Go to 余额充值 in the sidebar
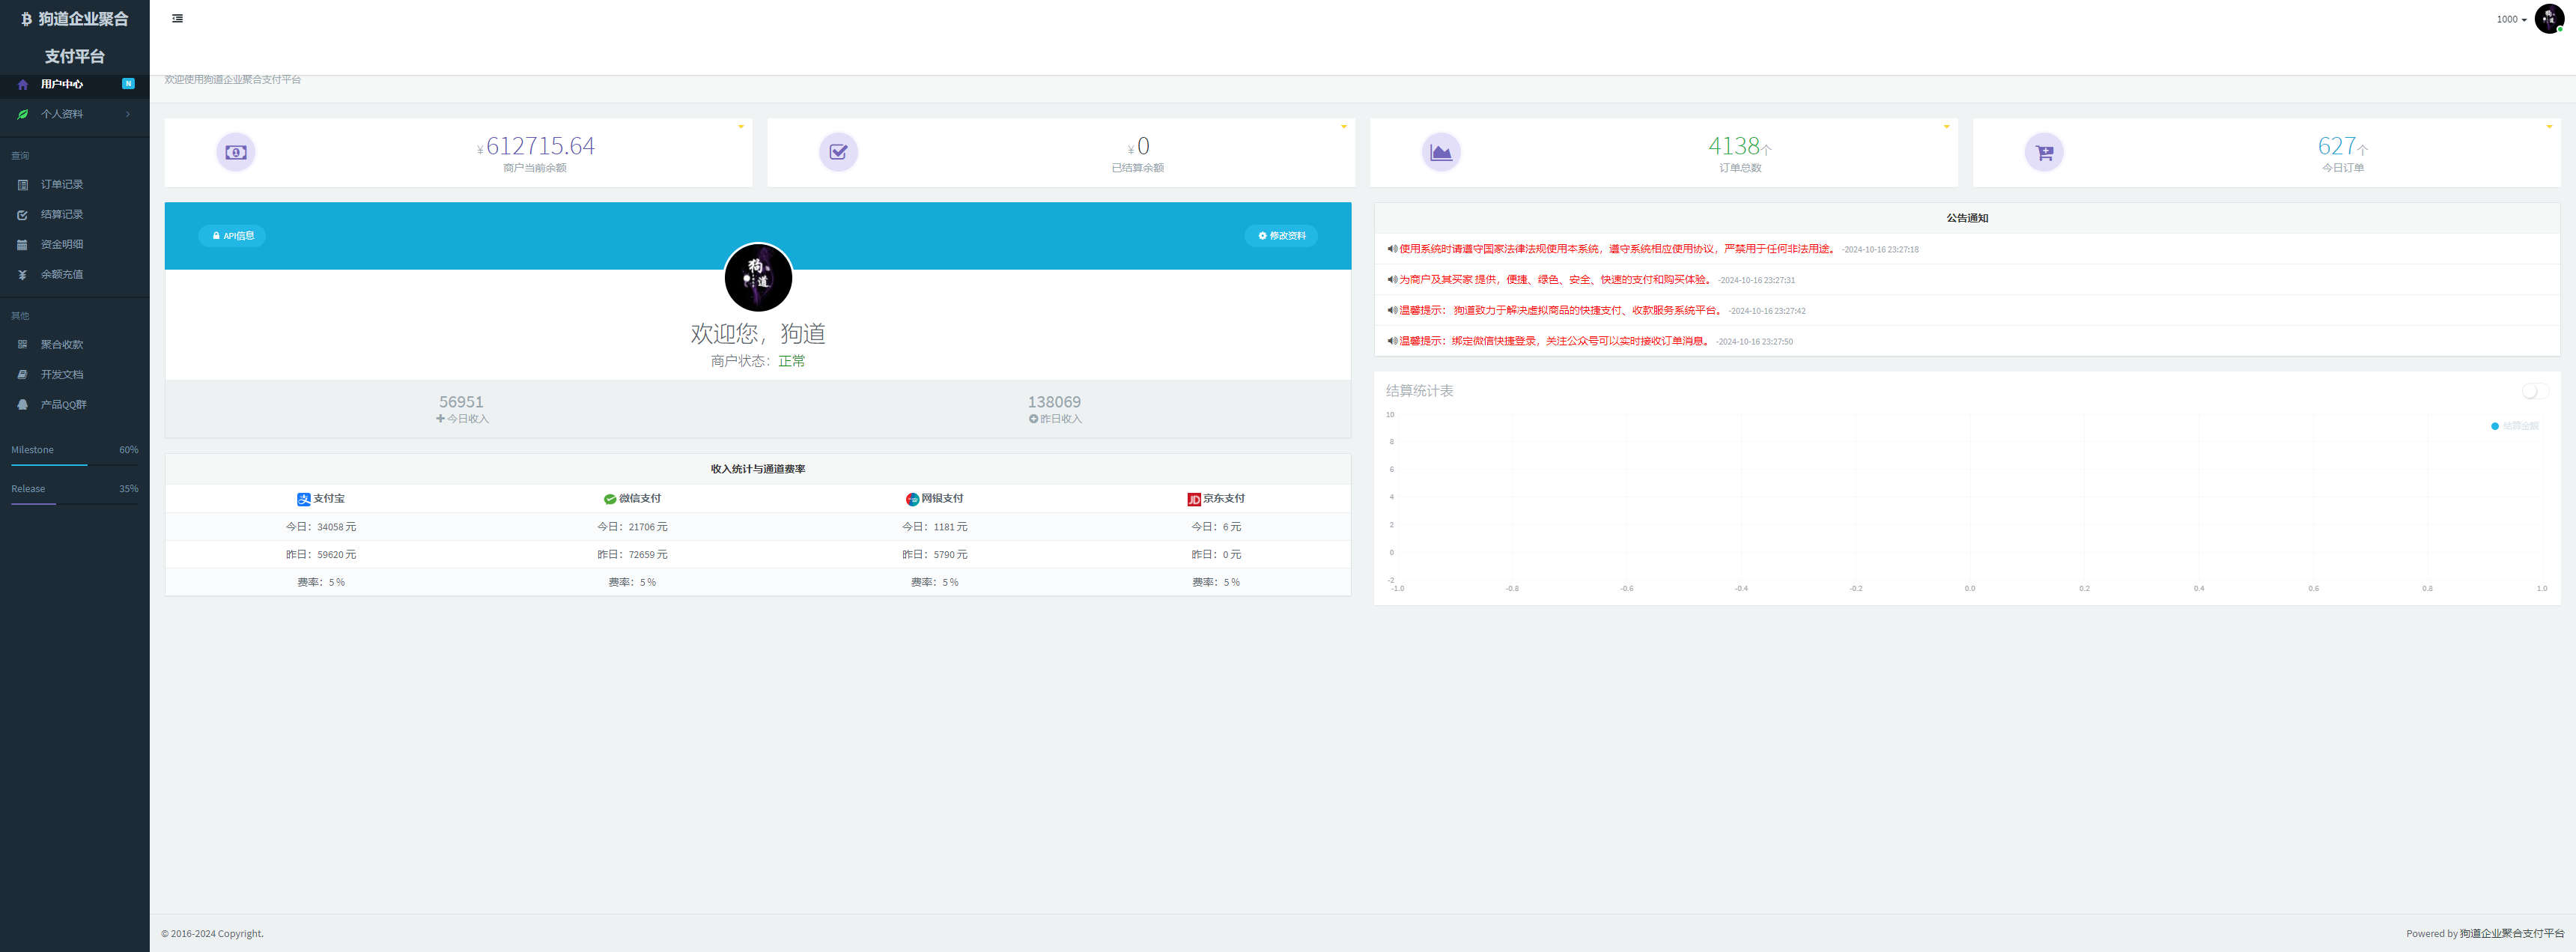The height and width of the screenshot is (952, 2576). 62,275
